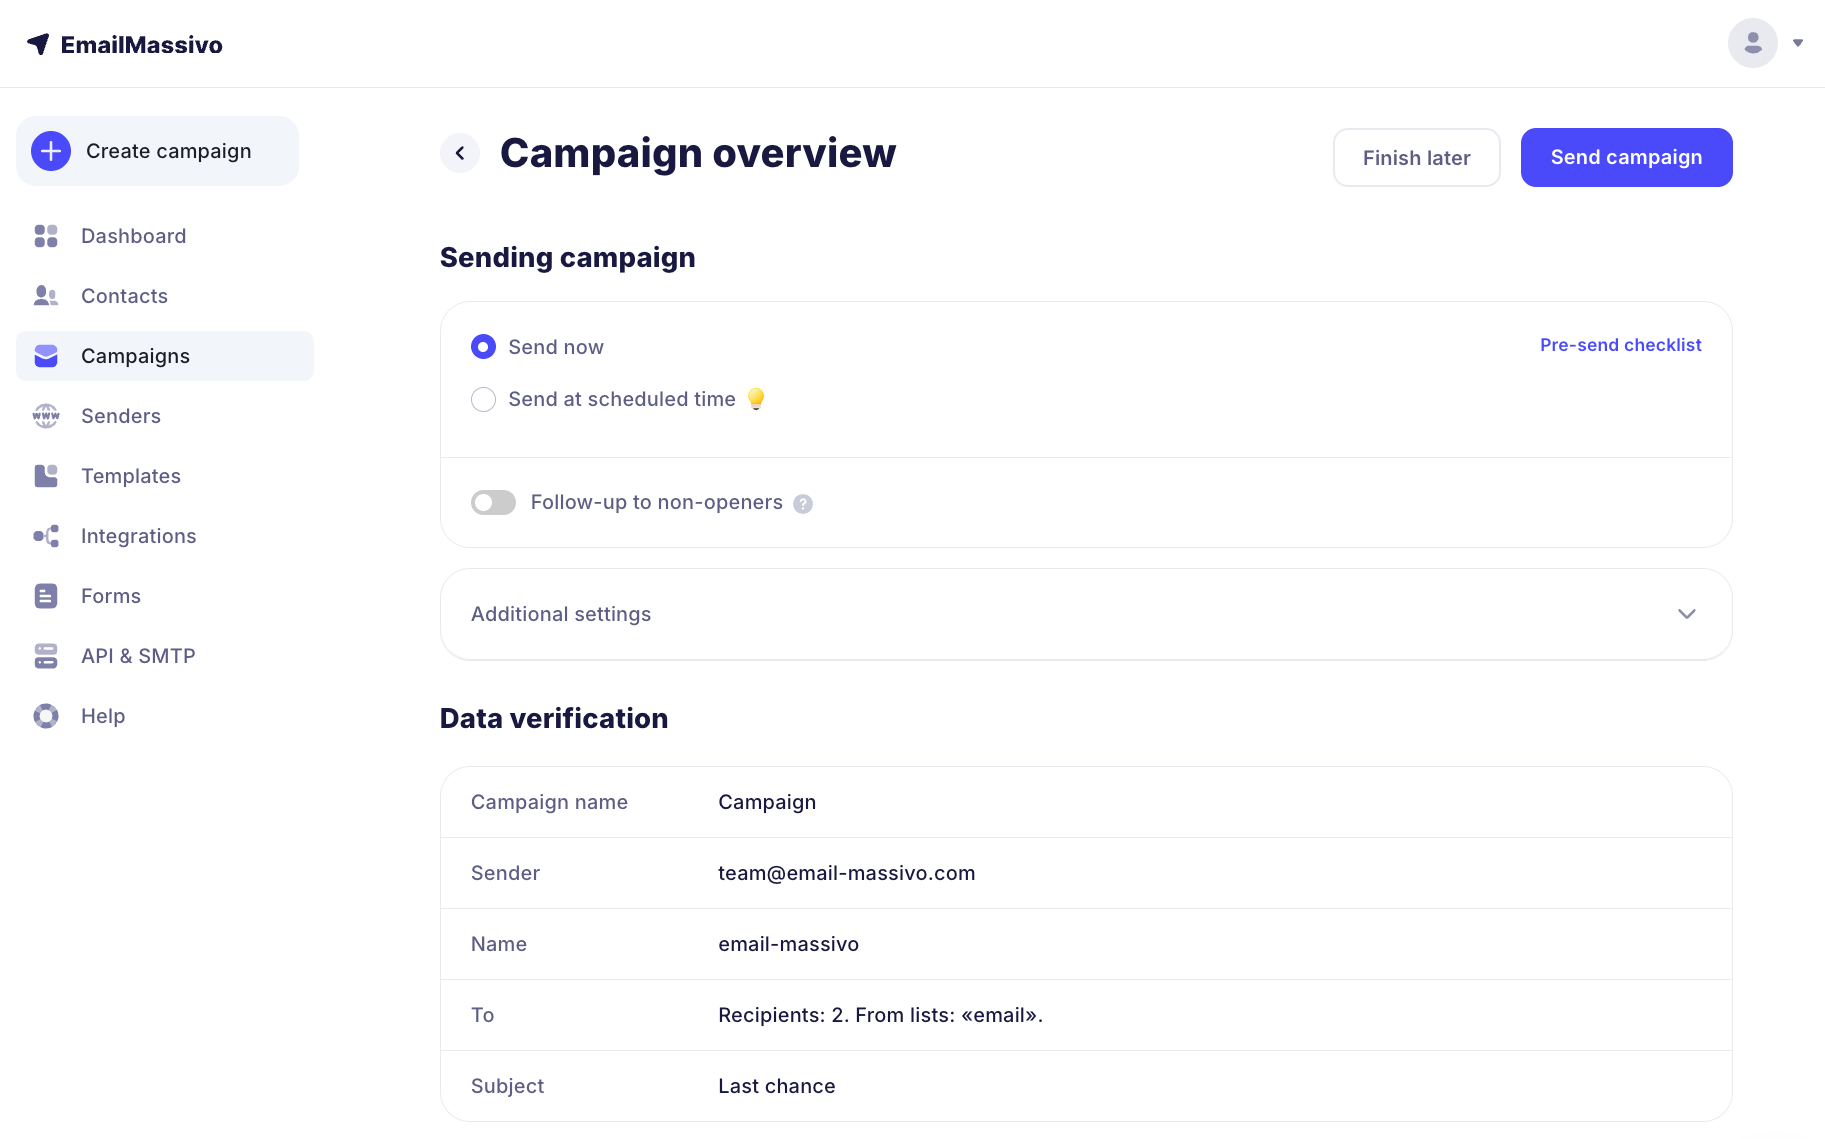This screenshot has height=1139, width=1825.
Task: Click the API & SMTP server icon
Action: tap(46, 656)
